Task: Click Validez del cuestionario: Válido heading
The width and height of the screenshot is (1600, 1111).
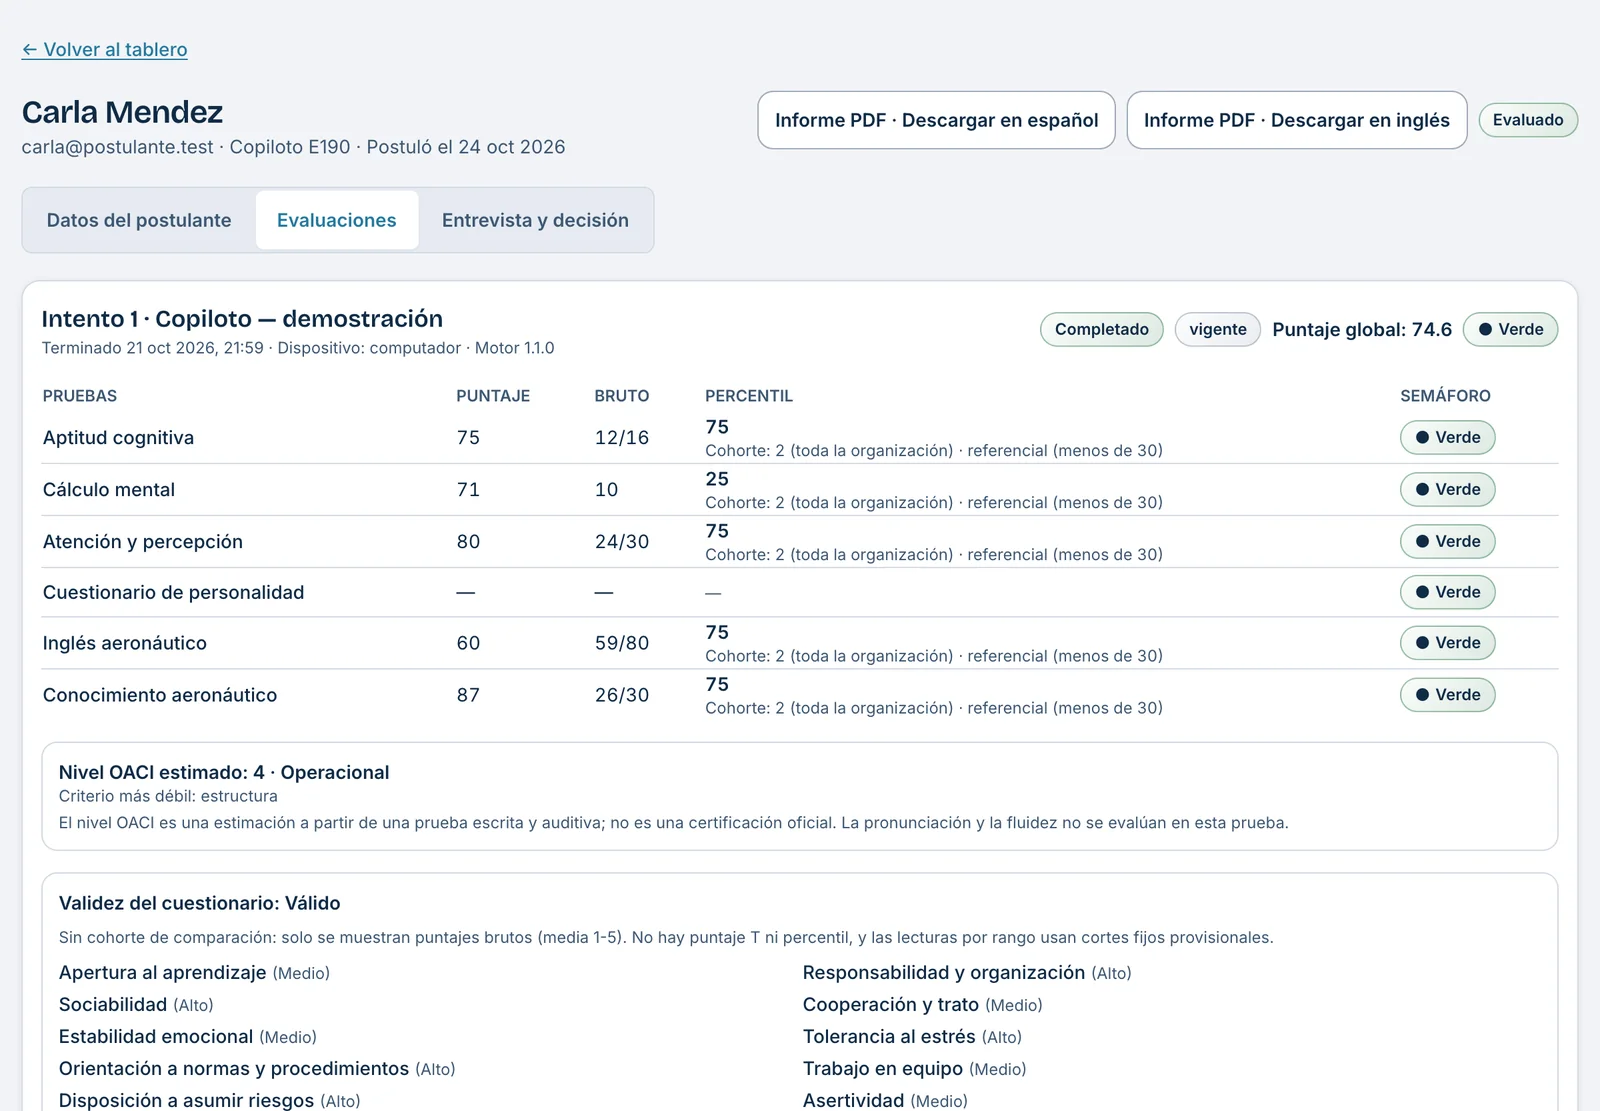Action: (199, 903)
